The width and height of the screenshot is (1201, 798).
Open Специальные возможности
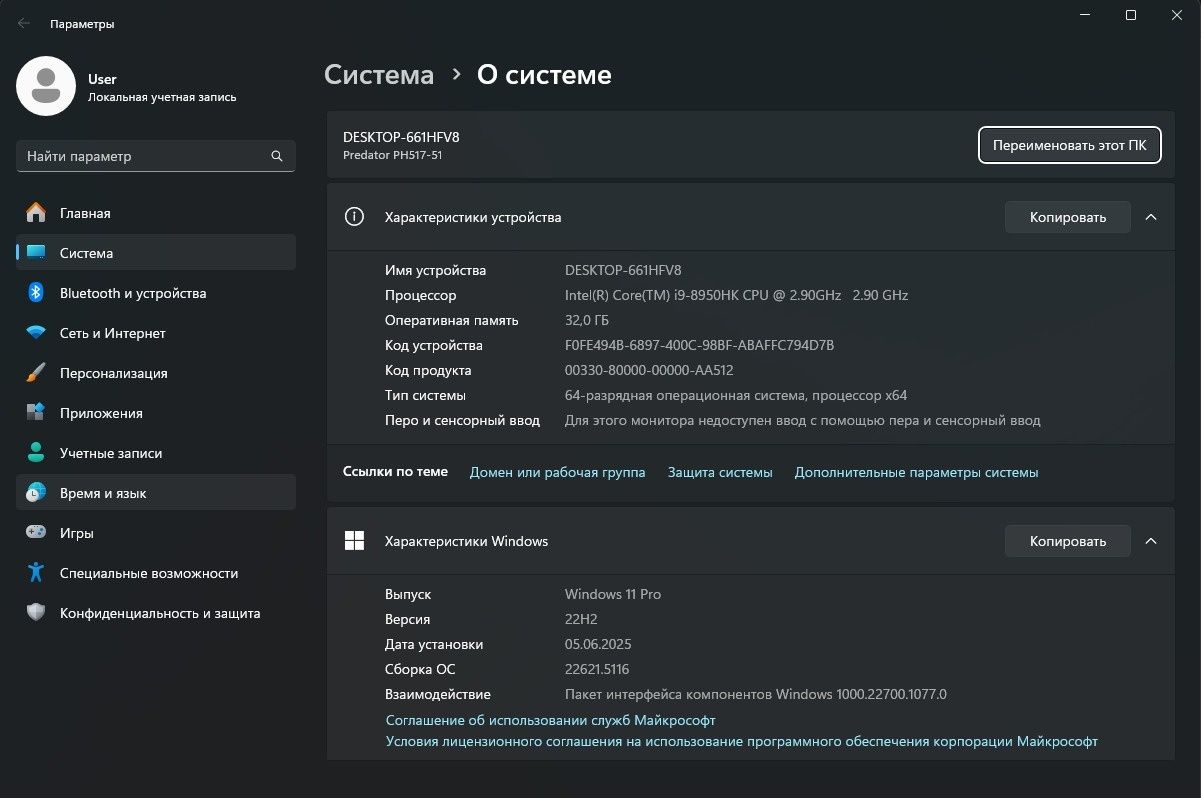pyautogui.click(x=156, y=573)
